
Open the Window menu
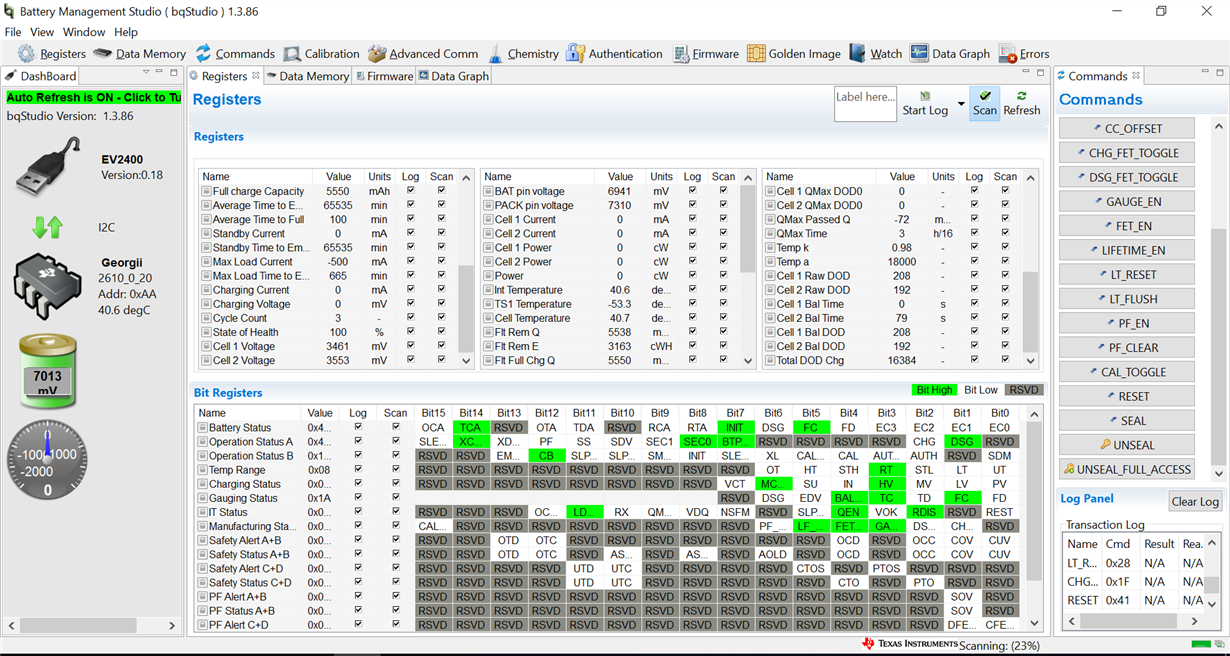(84, 32)
